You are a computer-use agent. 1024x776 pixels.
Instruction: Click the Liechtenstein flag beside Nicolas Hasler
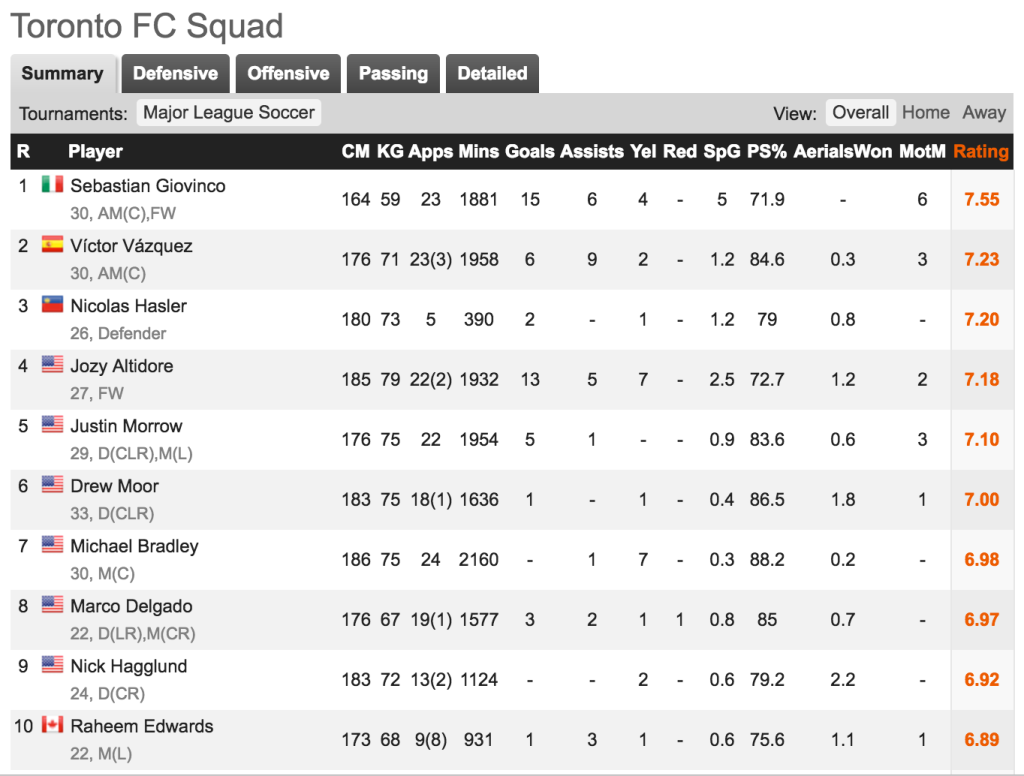pyautogui.click(x=52, y=305)
